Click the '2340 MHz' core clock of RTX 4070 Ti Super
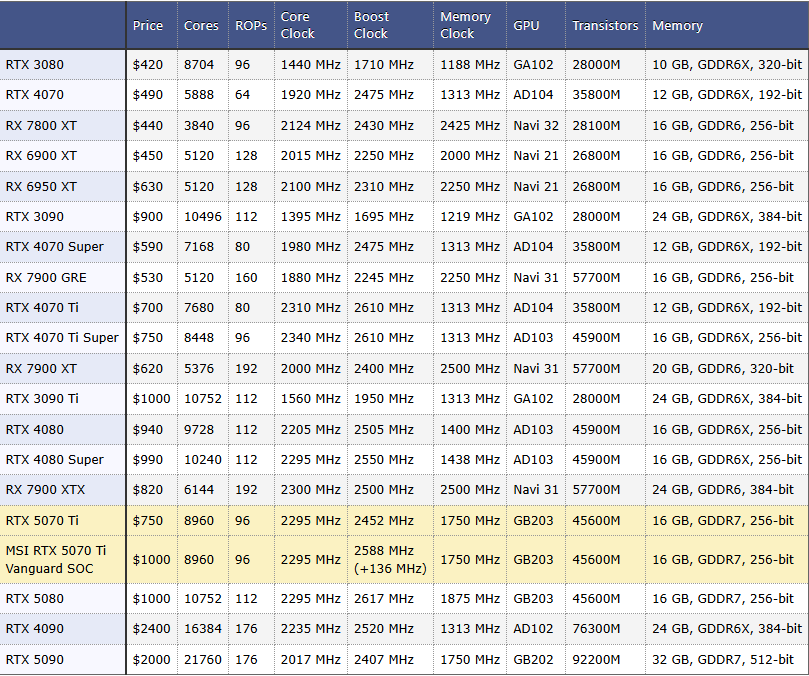 tap(311, 337)
